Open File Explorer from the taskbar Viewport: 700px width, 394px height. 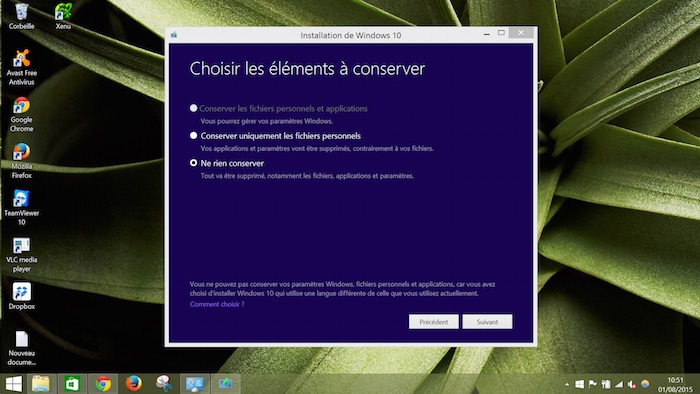[41, 384]
